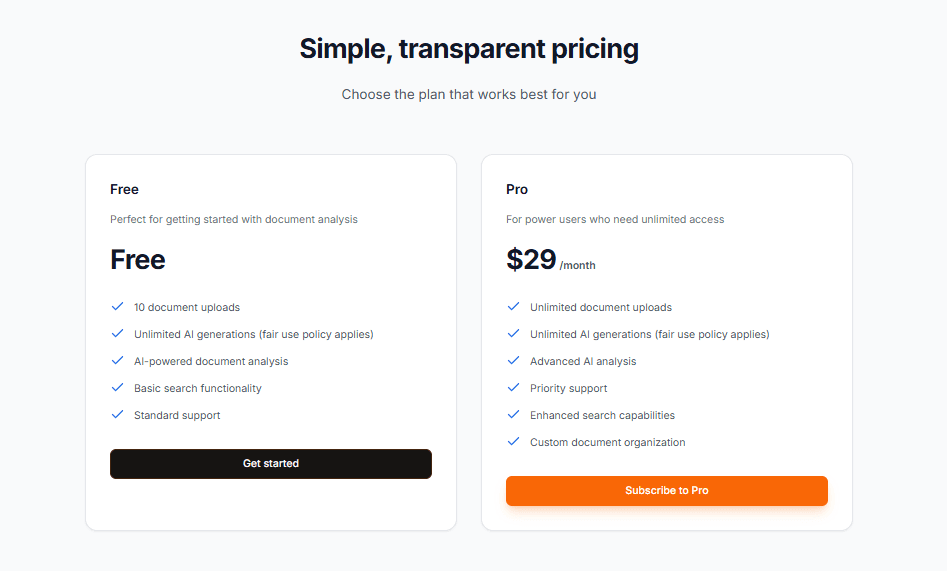Click the Pro plan's fair use policy text
The height and width of the screenshot is (571, 947).
pyautogui.click(x=712, y=334)
